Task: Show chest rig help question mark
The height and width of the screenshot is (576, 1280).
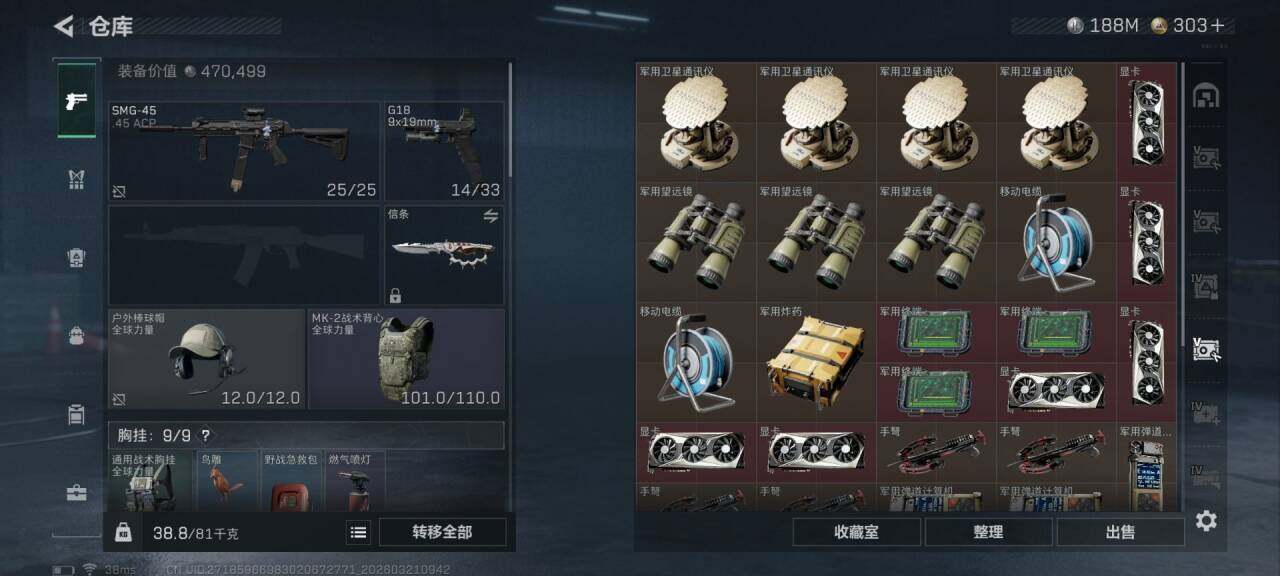Action: (205, 436)
